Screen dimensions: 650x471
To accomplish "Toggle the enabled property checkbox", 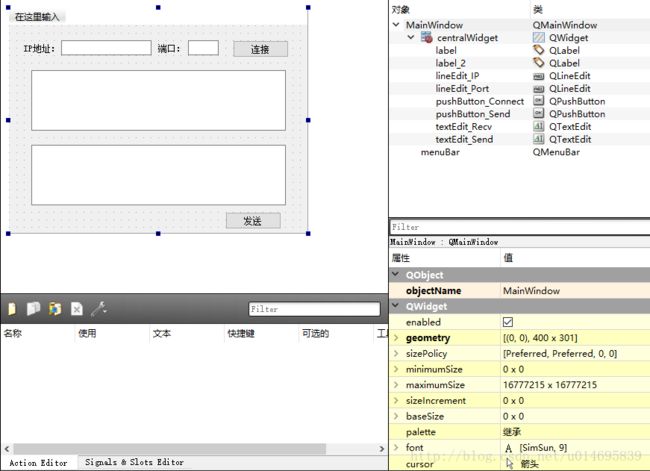I will pos(508,322).
